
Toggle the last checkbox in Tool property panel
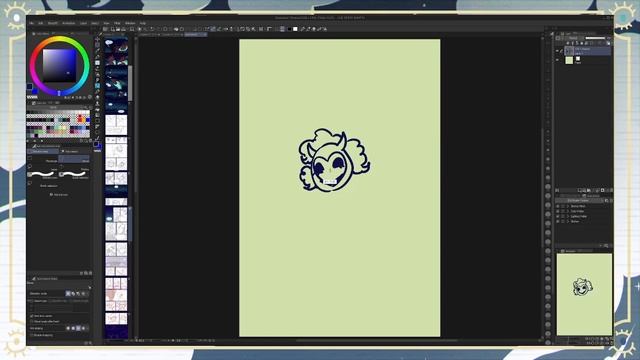point(31,335)
